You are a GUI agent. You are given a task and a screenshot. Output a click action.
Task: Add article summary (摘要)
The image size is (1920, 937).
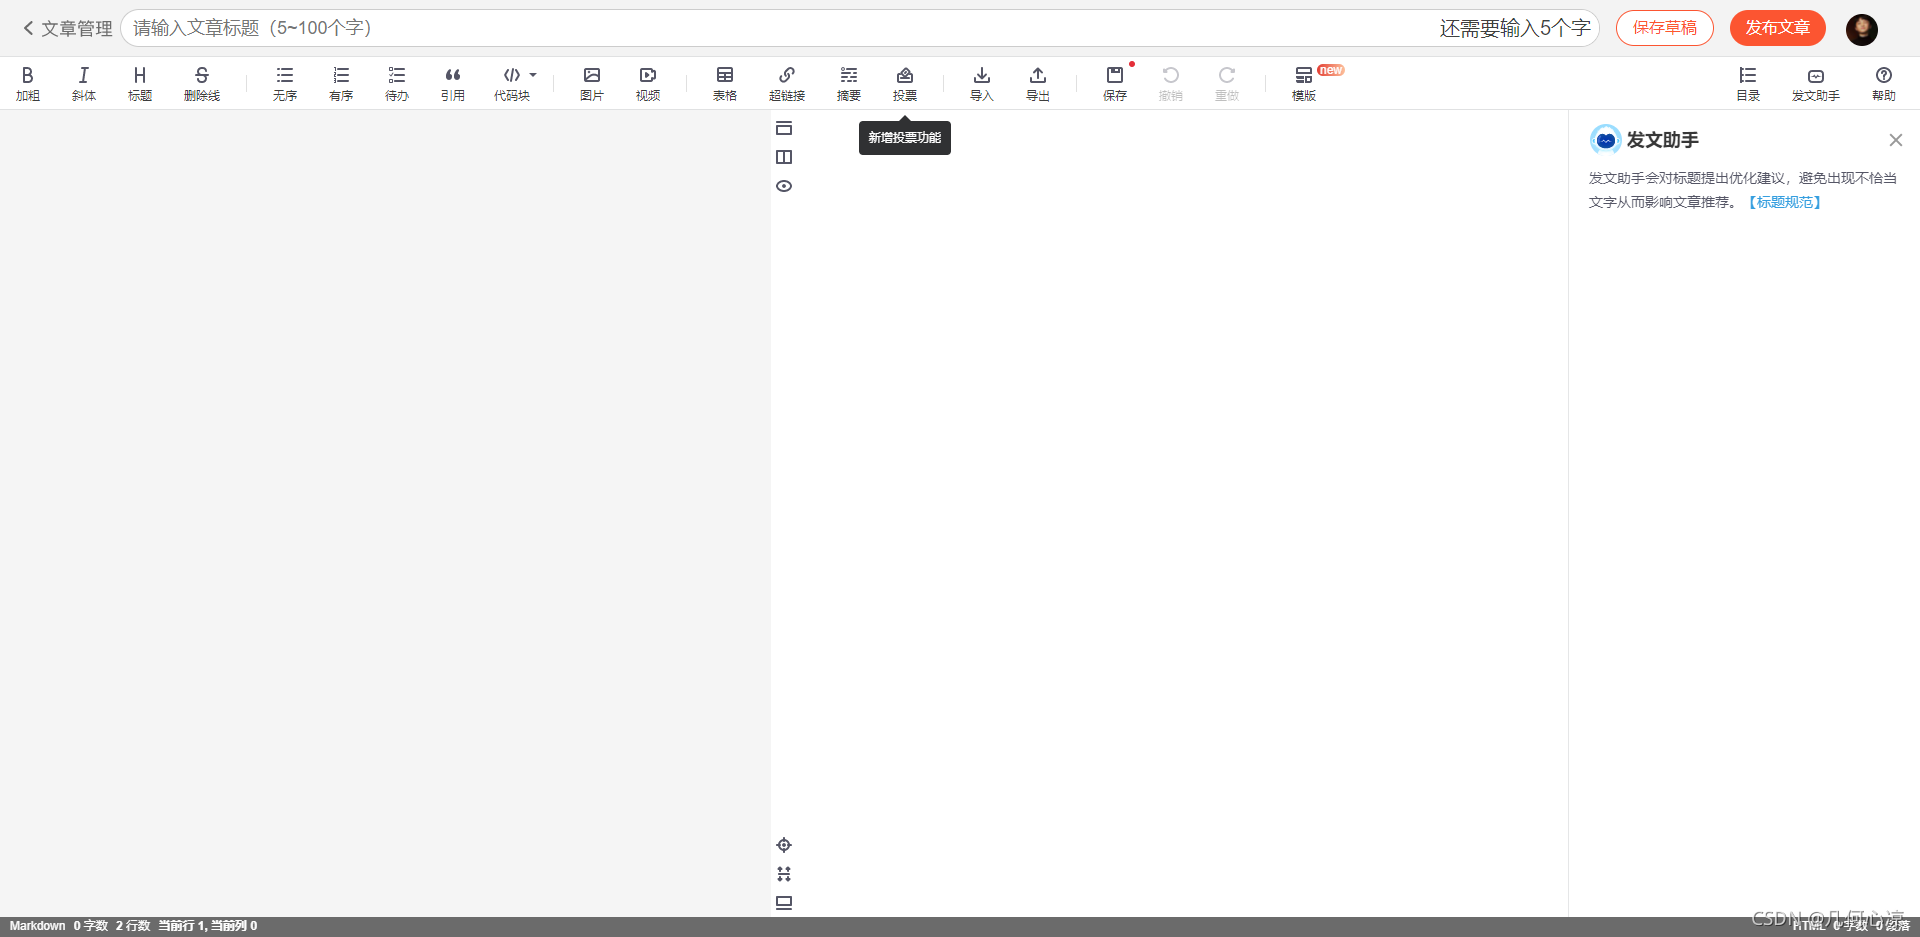pyautogui.click(x=849, y=83)
